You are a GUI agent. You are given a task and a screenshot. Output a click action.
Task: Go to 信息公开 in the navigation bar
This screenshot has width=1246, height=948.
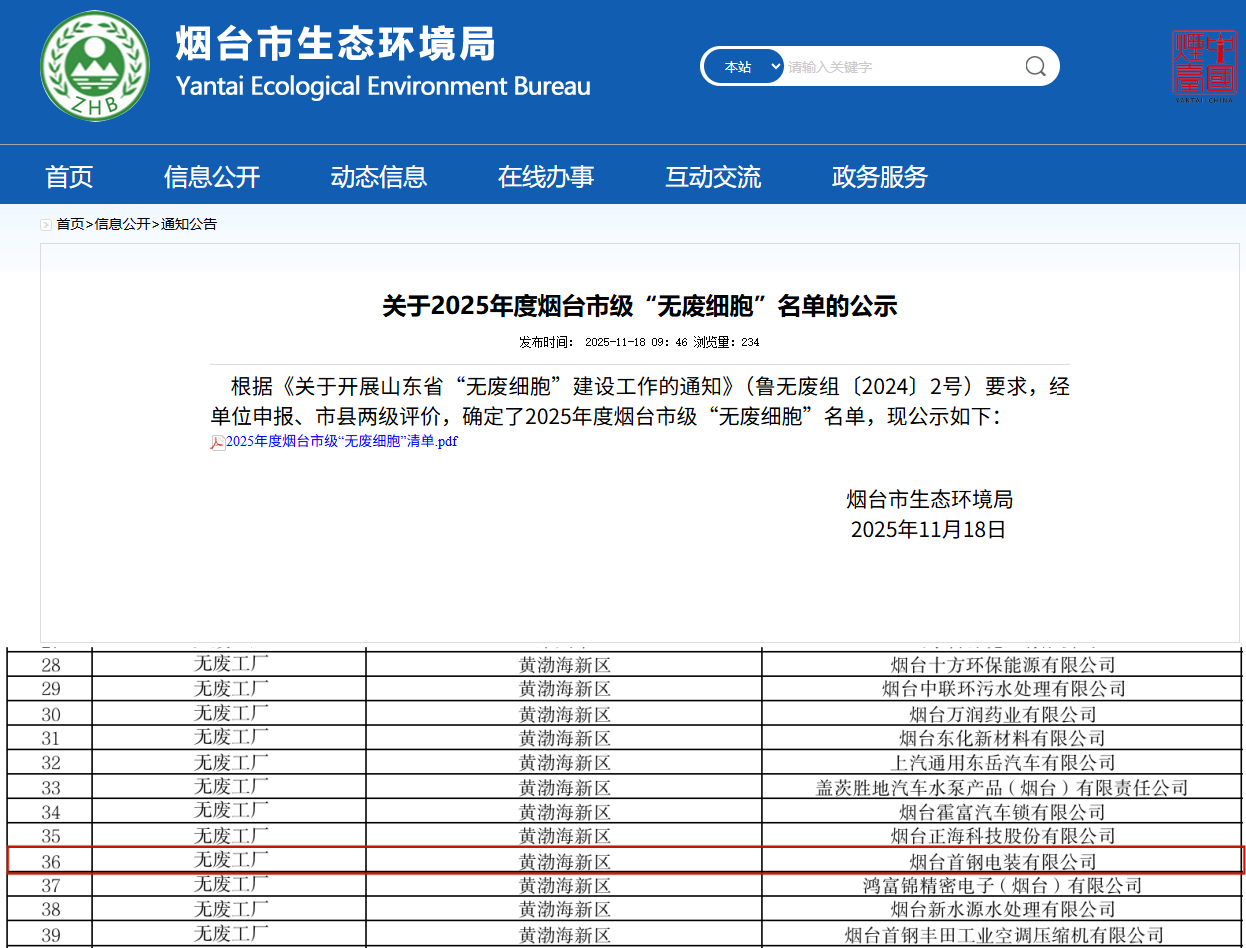pos(212,177)
